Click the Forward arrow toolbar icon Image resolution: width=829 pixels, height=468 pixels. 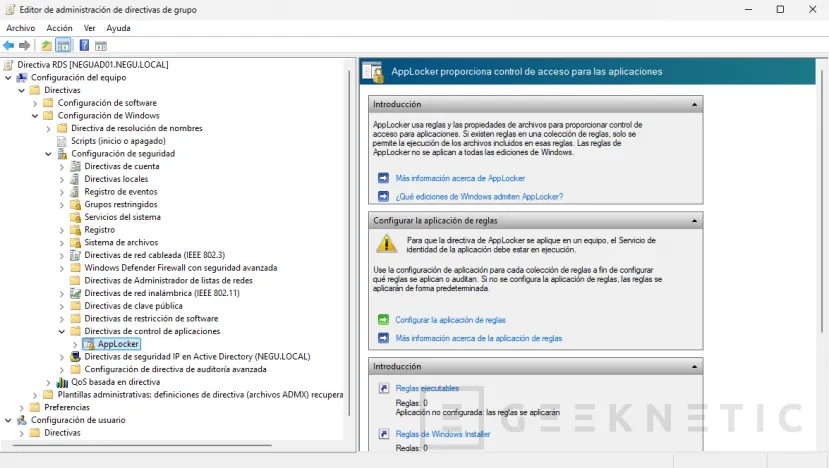24,45
